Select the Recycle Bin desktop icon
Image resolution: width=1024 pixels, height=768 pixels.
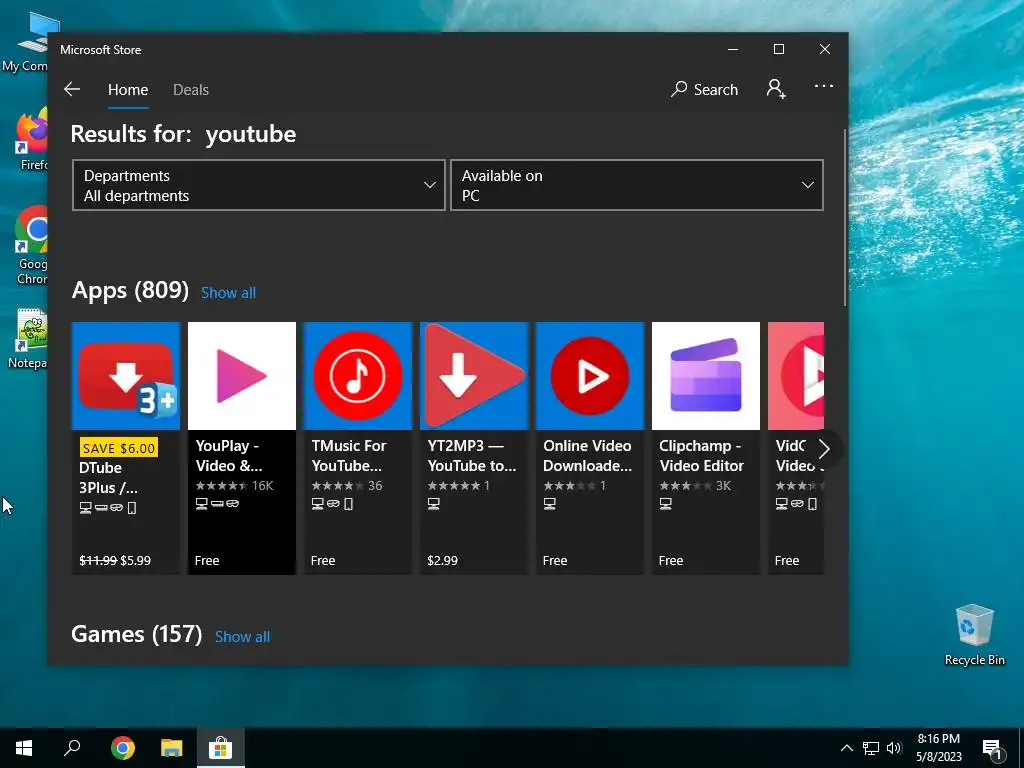tap(974, 635)
